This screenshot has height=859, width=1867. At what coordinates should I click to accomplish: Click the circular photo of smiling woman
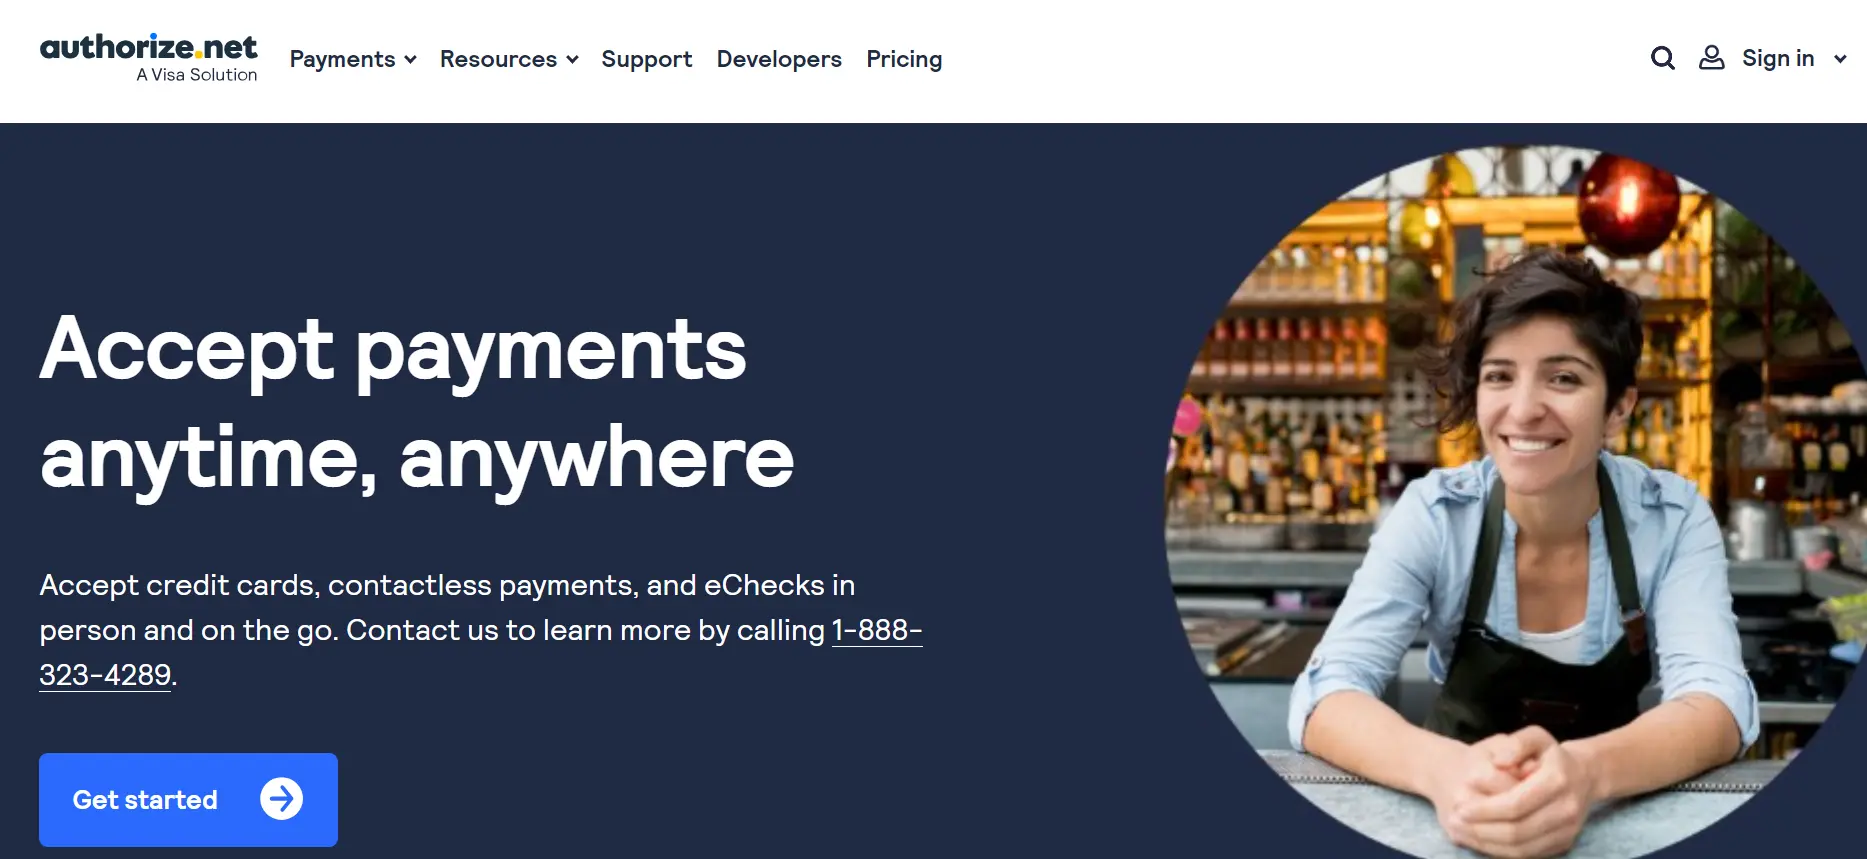(1515, 500)
